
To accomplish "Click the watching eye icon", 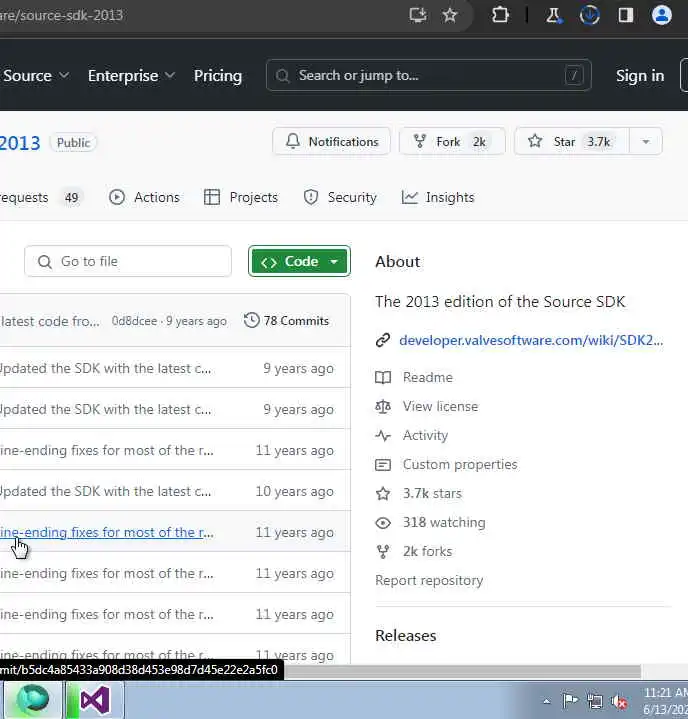I will tap(383, 523).
